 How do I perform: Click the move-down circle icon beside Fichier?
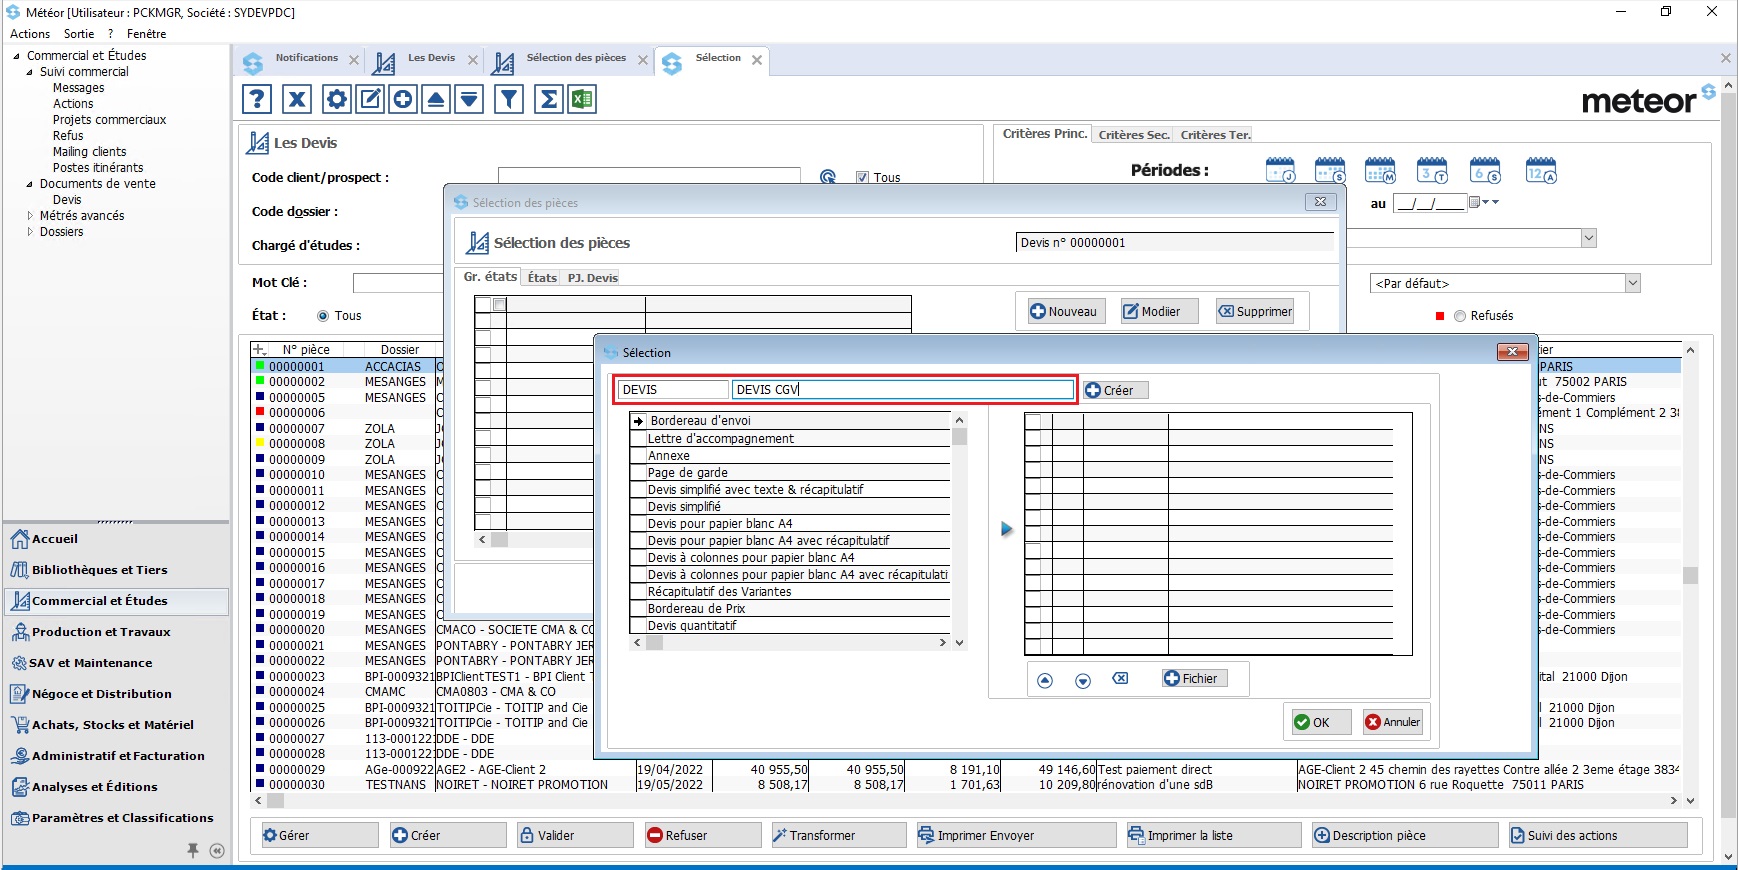[x=1083, y=680]
